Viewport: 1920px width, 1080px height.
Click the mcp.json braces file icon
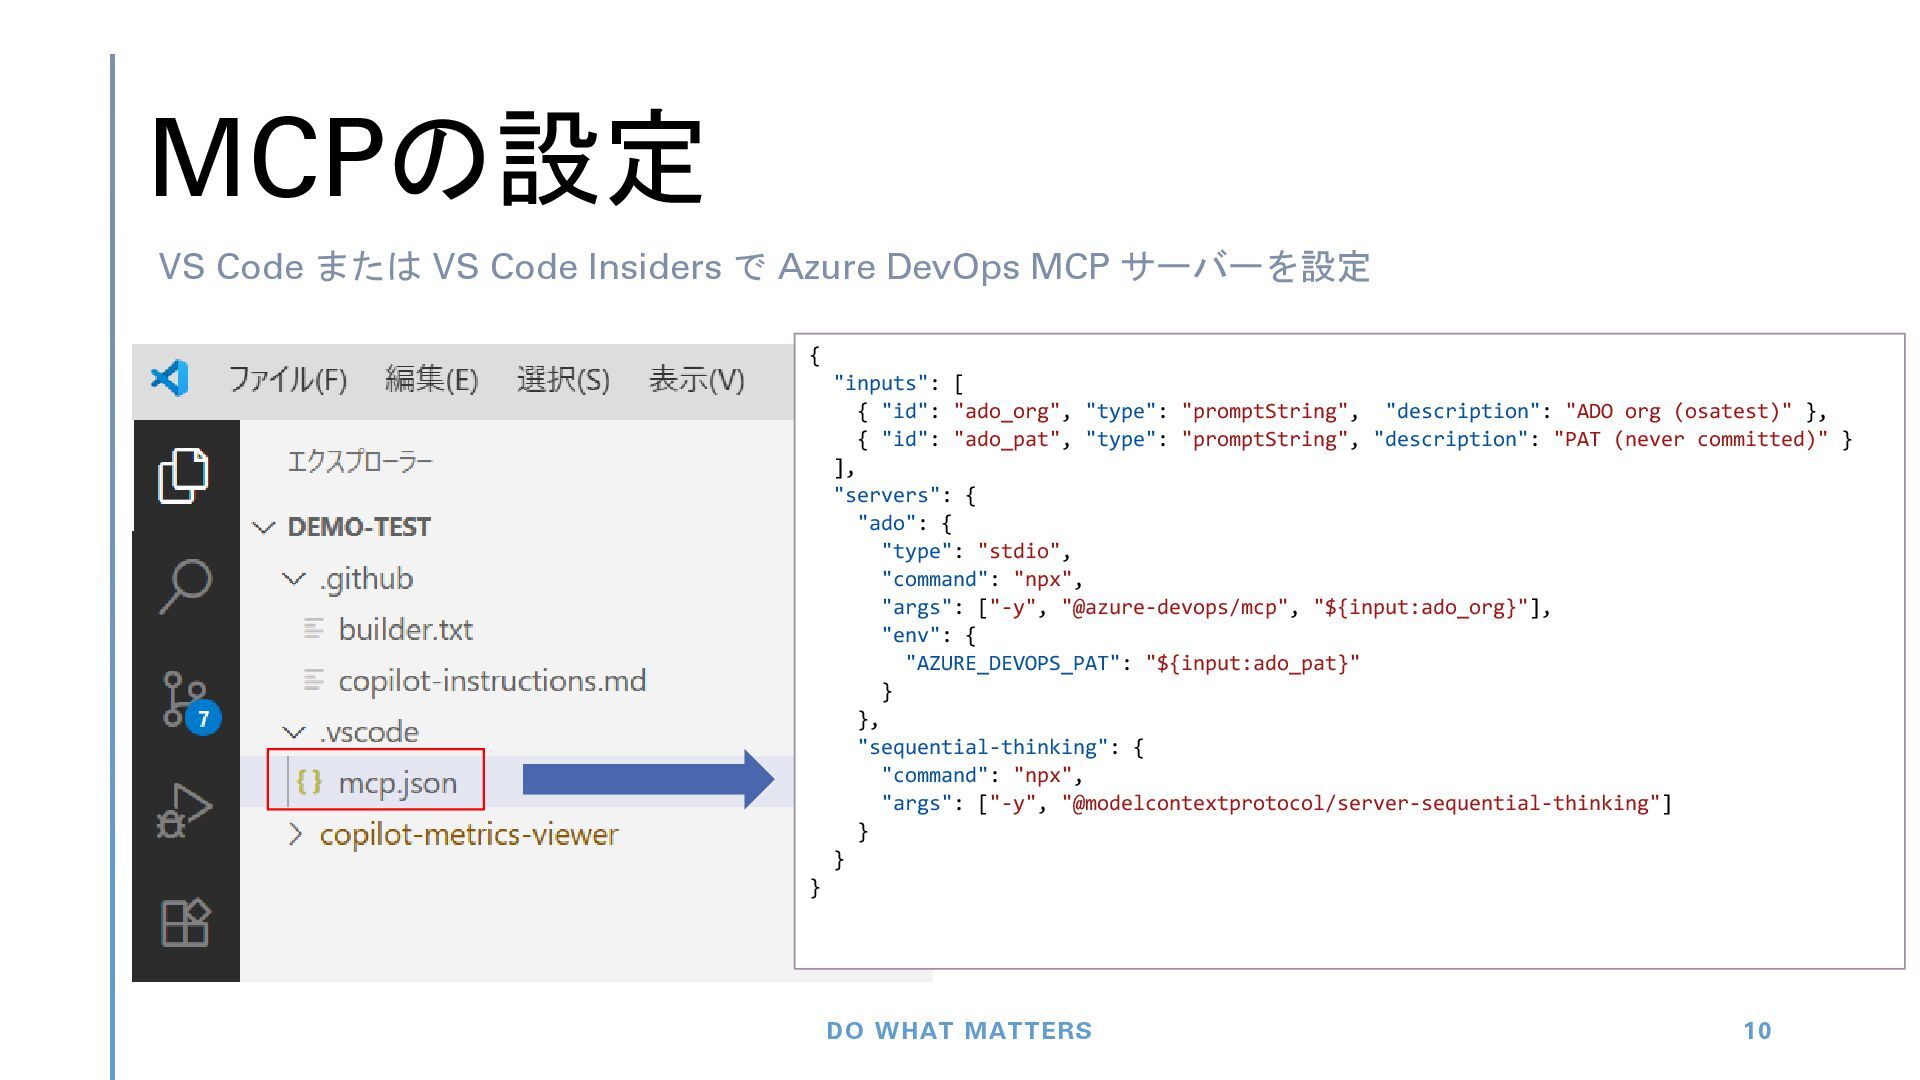(309, 781)
